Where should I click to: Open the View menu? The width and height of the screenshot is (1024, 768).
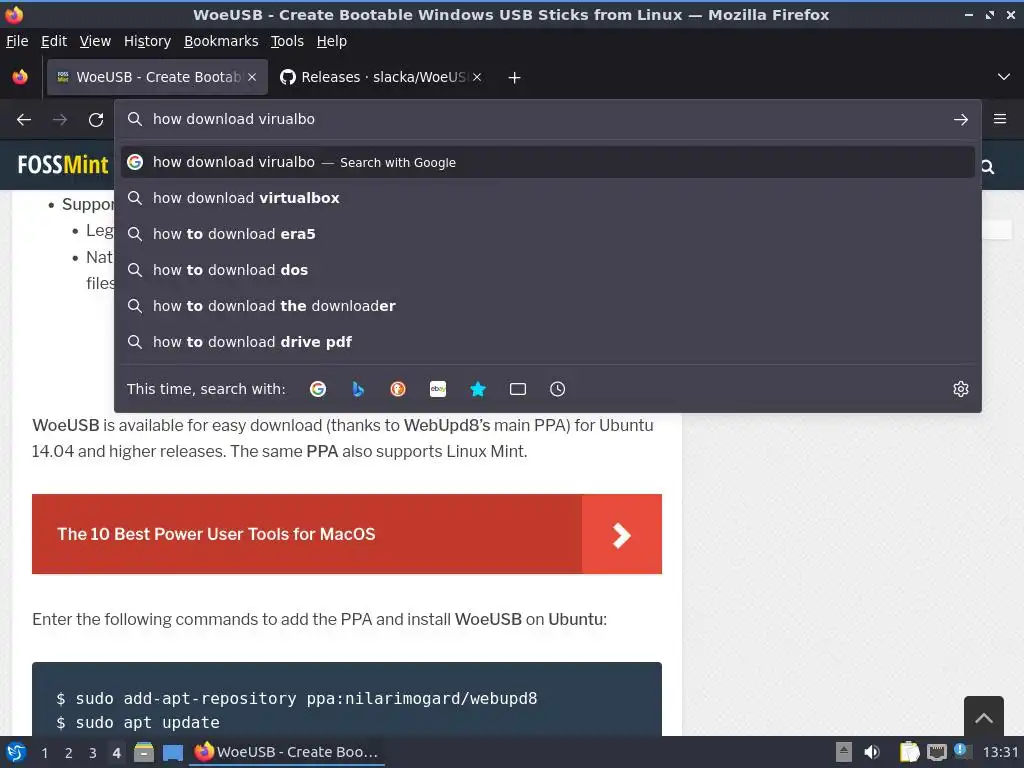[x=95, y=41]
